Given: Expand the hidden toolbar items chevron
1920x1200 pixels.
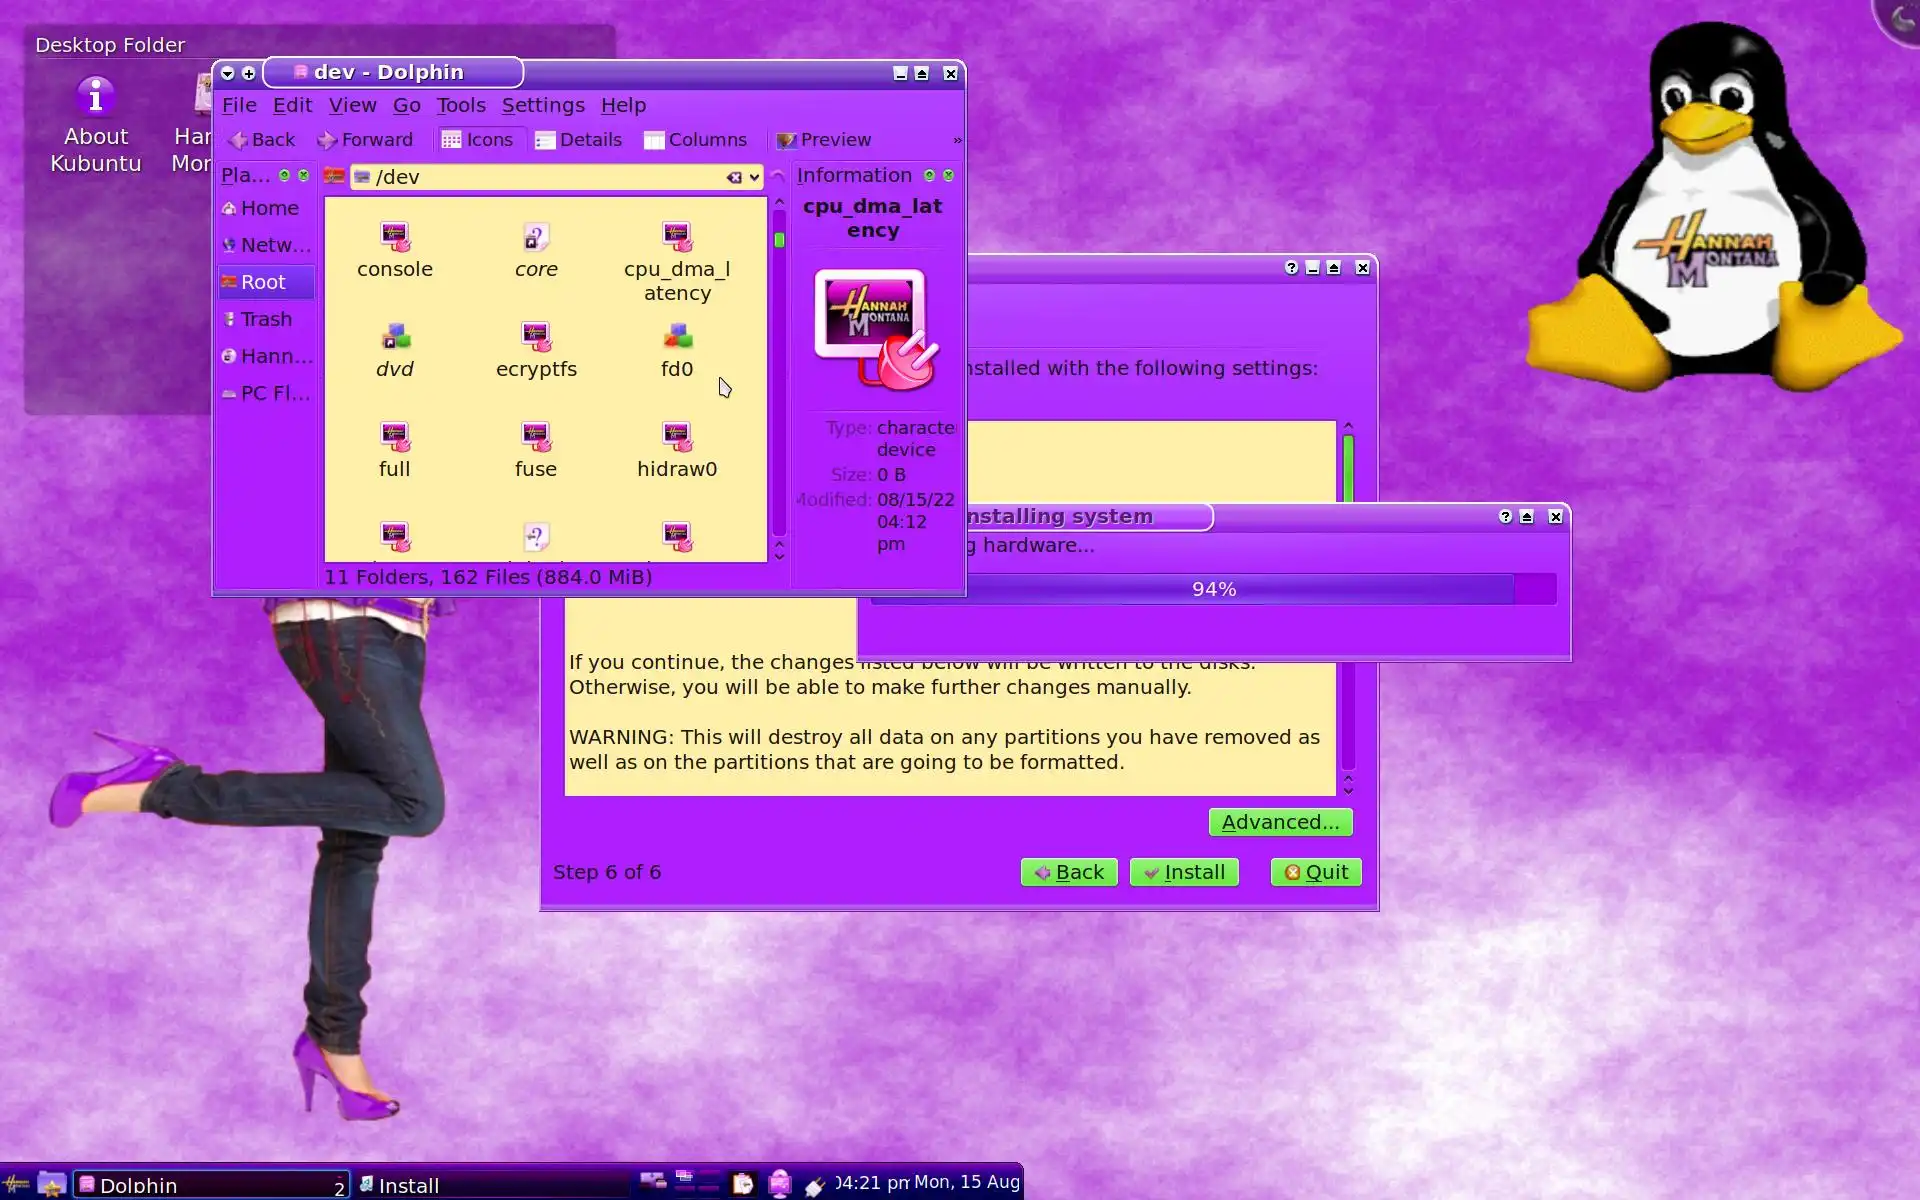Looking at the screenshot, I should click(x=957, y=140).
